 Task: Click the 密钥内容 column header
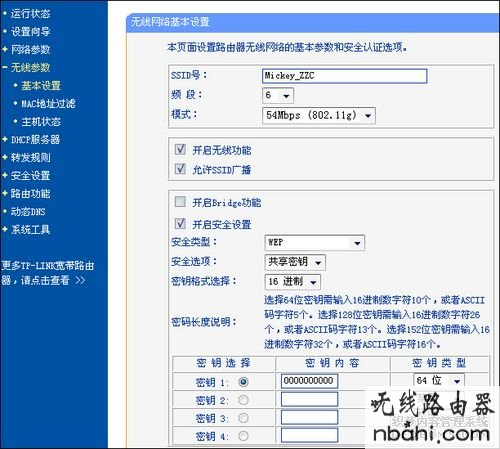click(332, 363)
